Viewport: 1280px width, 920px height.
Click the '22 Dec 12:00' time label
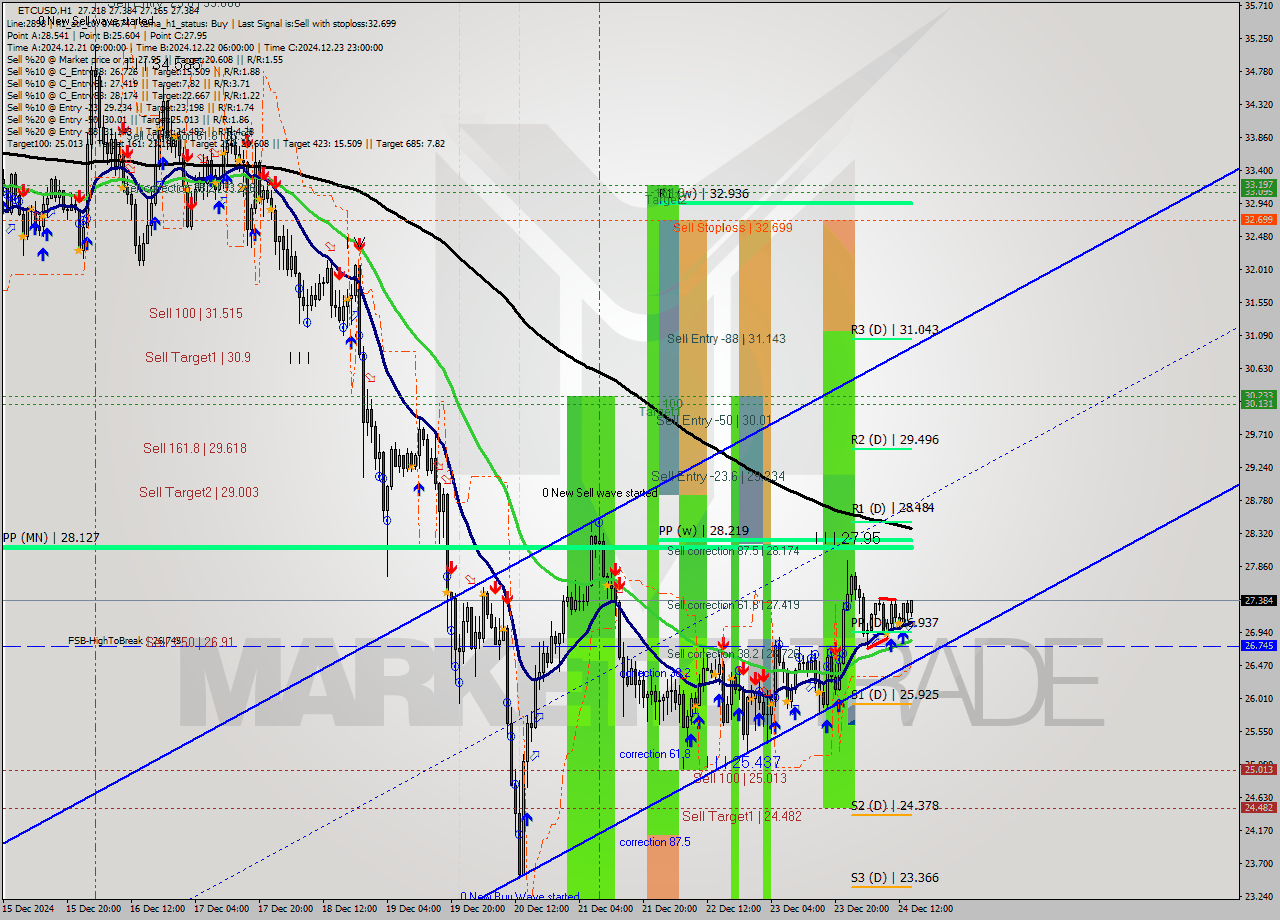(733, 909)
